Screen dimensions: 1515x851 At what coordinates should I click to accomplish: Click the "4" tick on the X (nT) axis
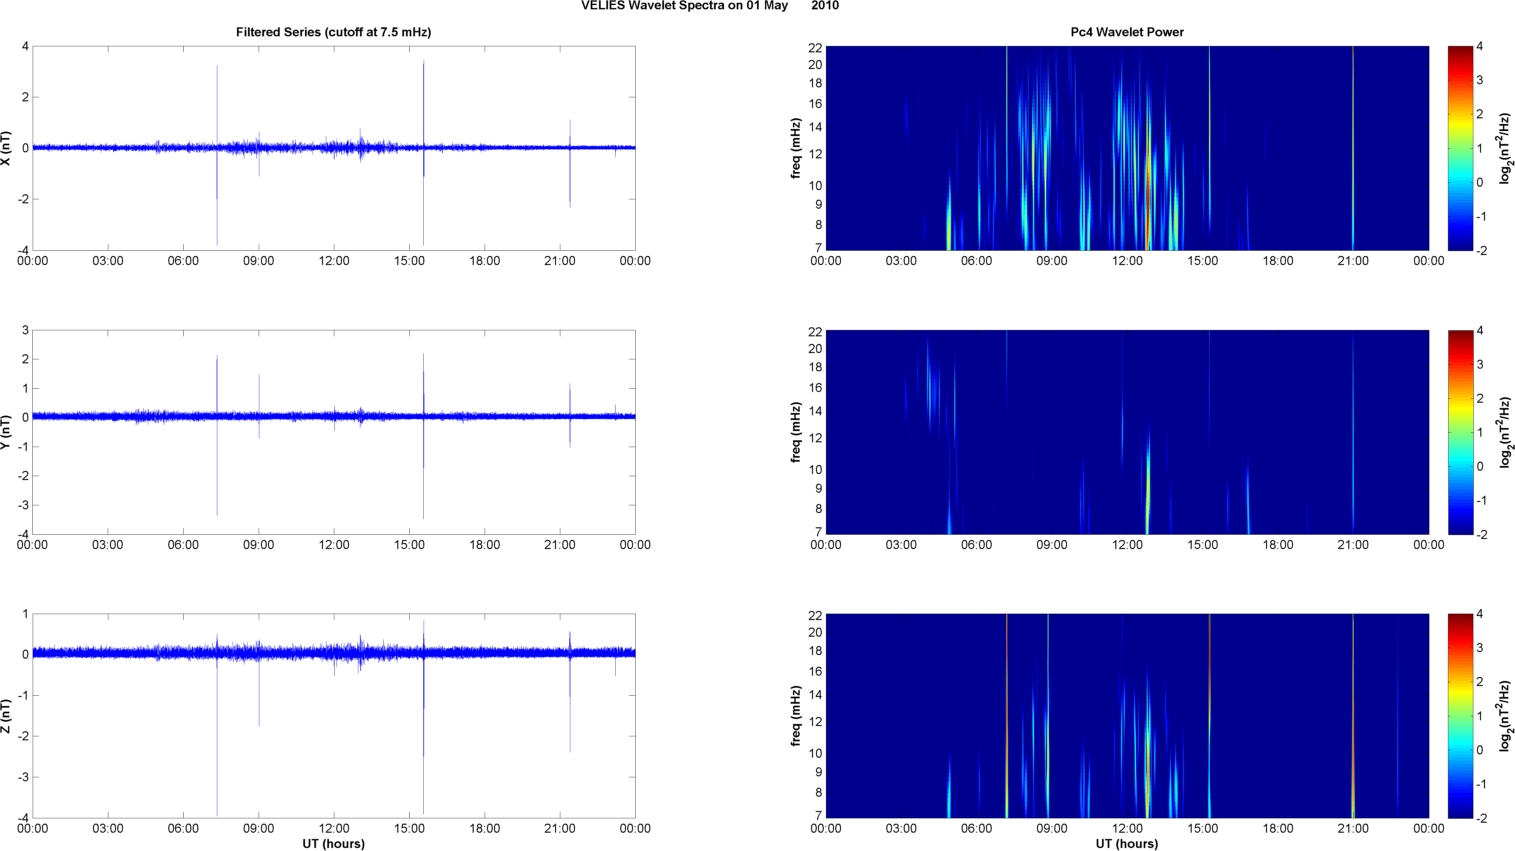(x=25, y=47)
